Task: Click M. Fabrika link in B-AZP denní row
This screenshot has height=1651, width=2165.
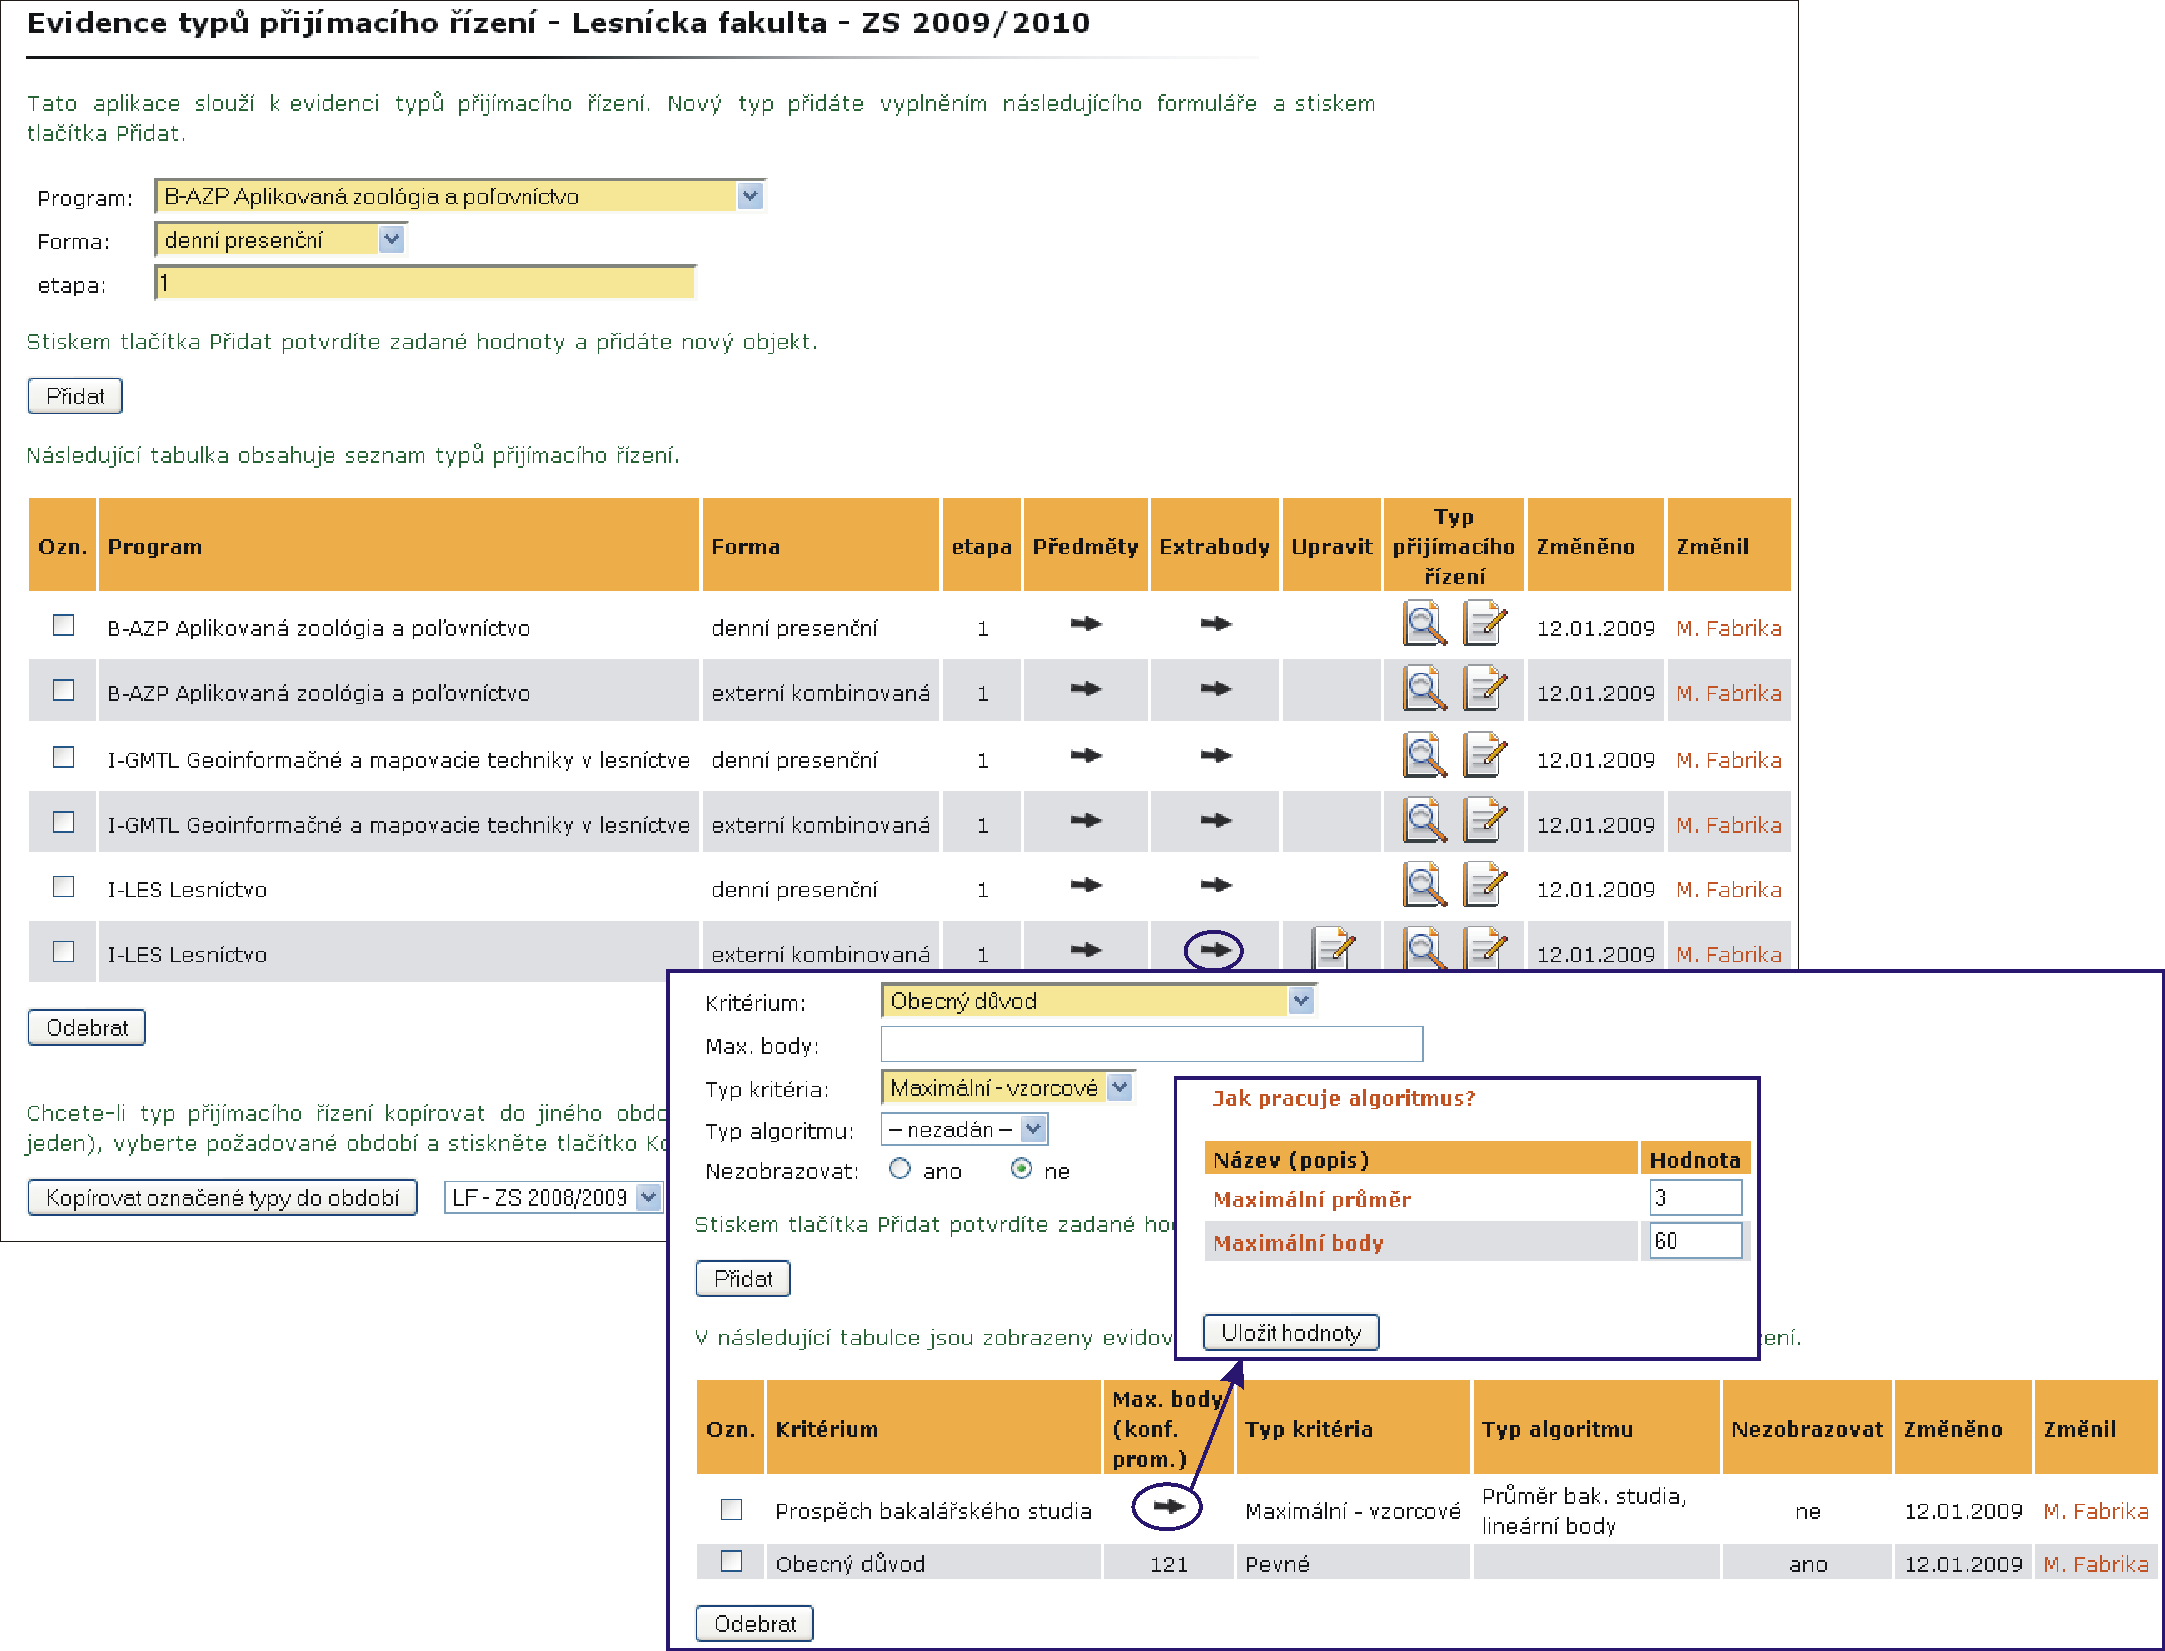Action: pyautogui.click(x=1729, y=628)
